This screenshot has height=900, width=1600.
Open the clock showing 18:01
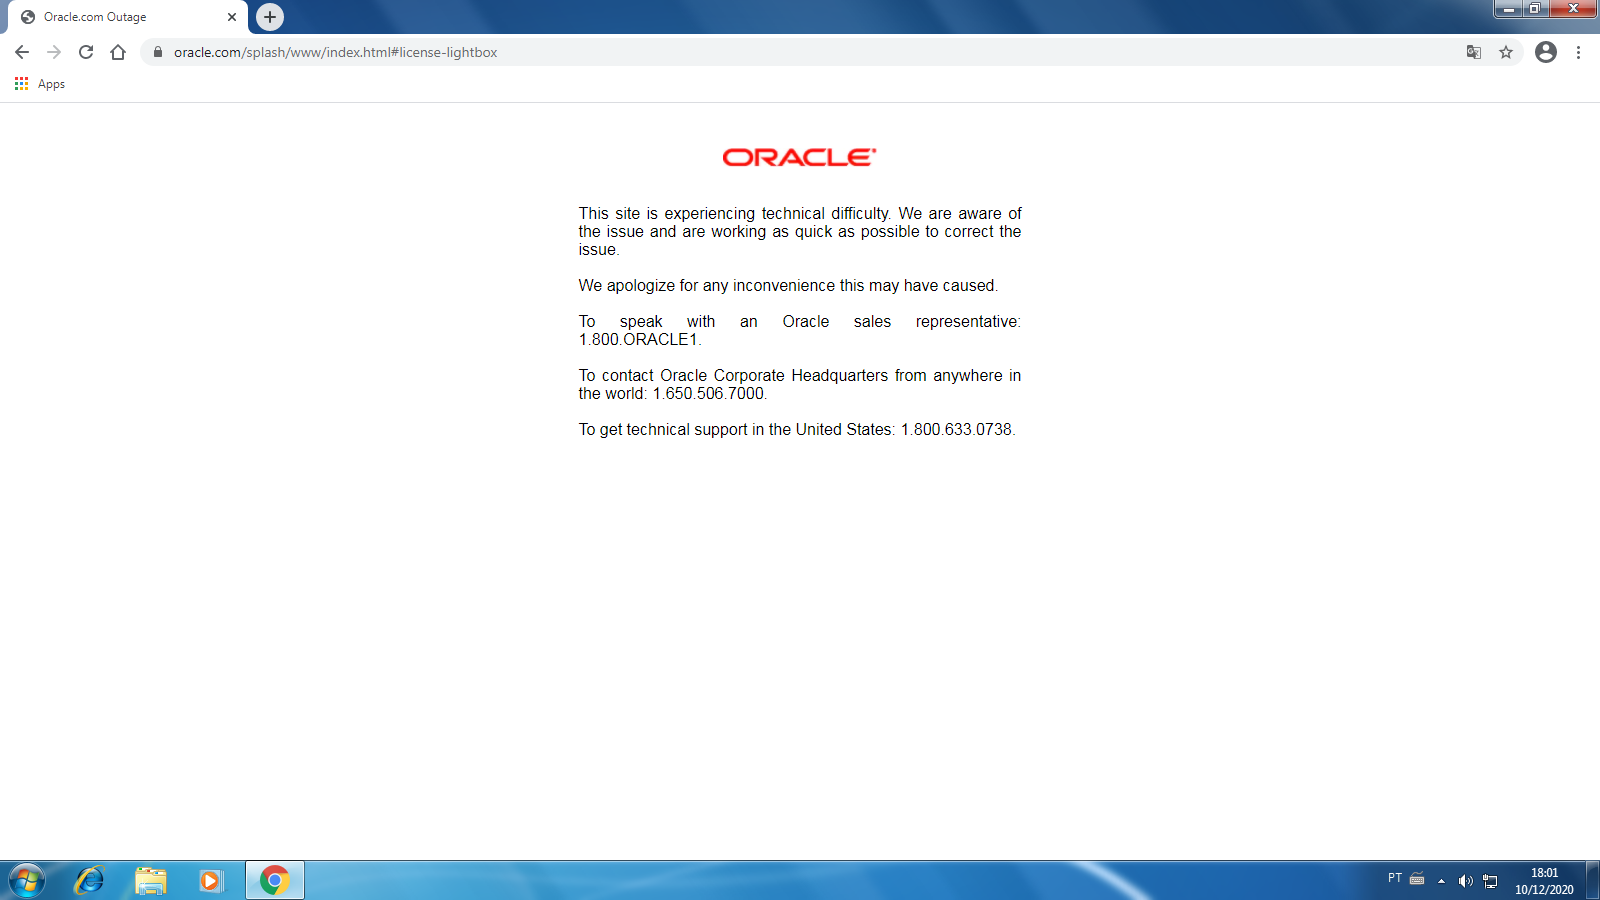pyautogui.click(x=1544, y=881)
